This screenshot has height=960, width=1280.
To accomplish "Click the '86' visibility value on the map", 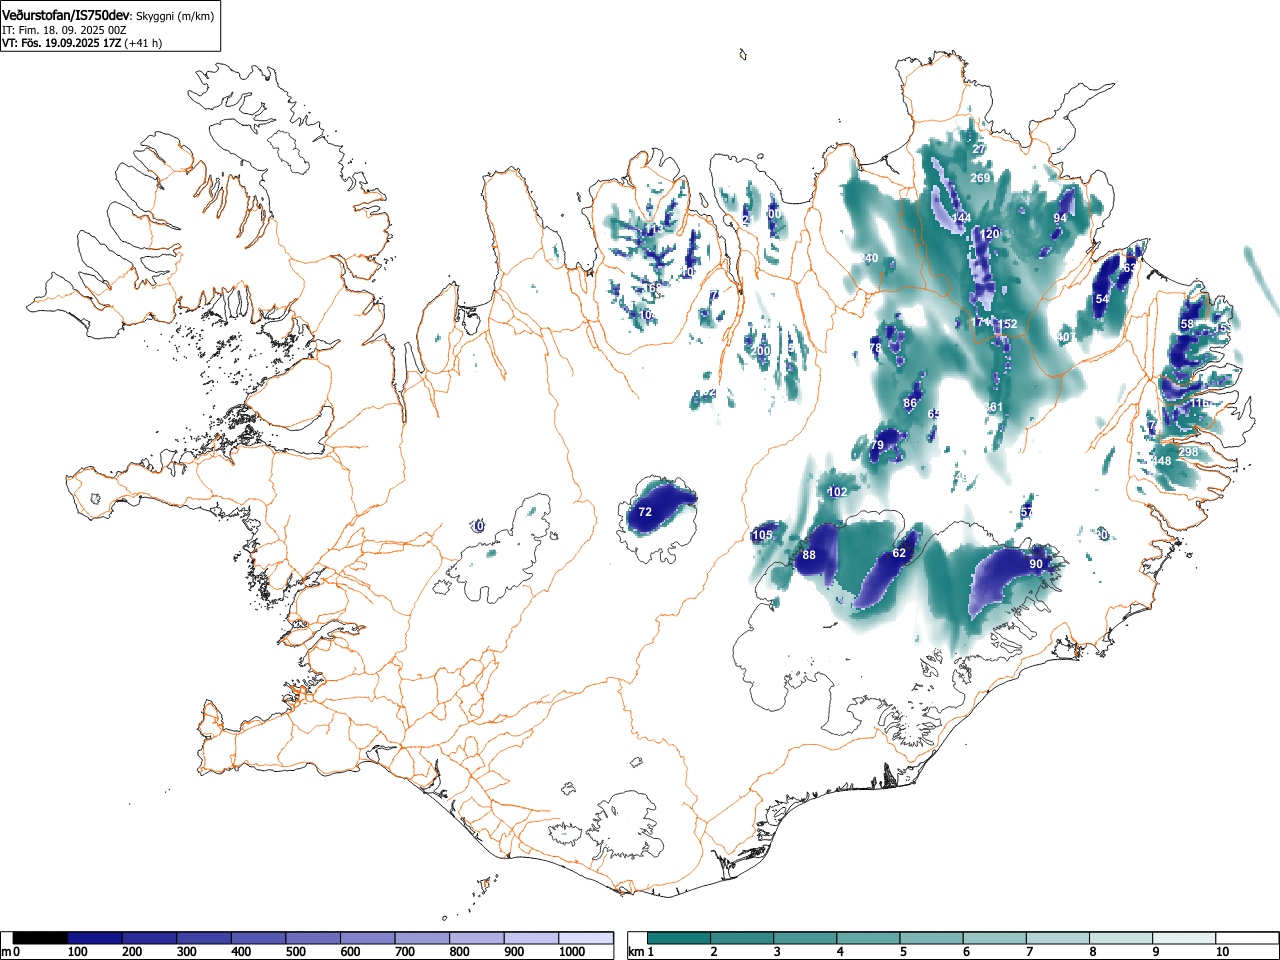I will (910, 404).
